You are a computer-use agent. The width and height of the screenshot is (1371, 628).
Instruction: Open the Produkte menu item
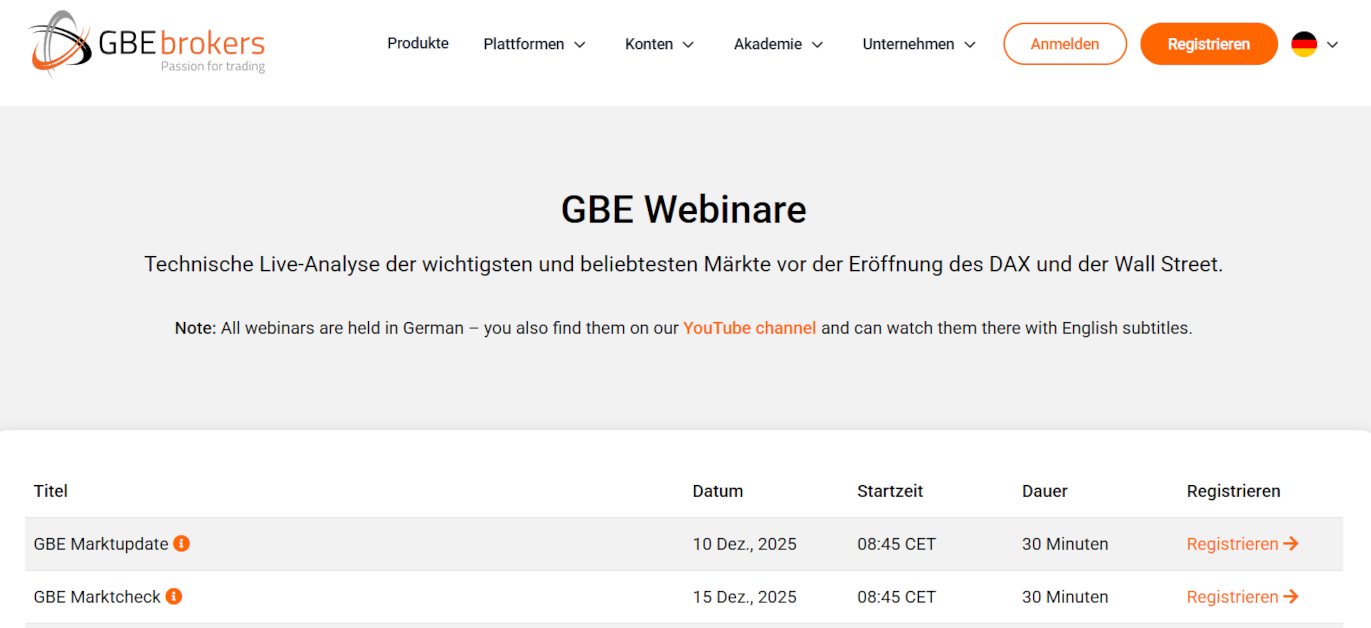[x=418, y=43]
